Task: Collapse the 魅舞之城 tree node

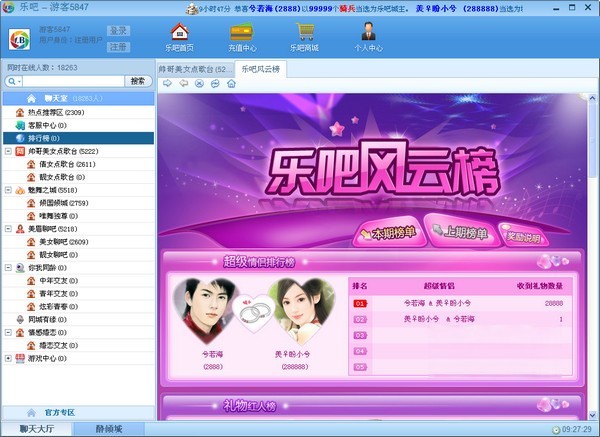Action: pos(8,190)
